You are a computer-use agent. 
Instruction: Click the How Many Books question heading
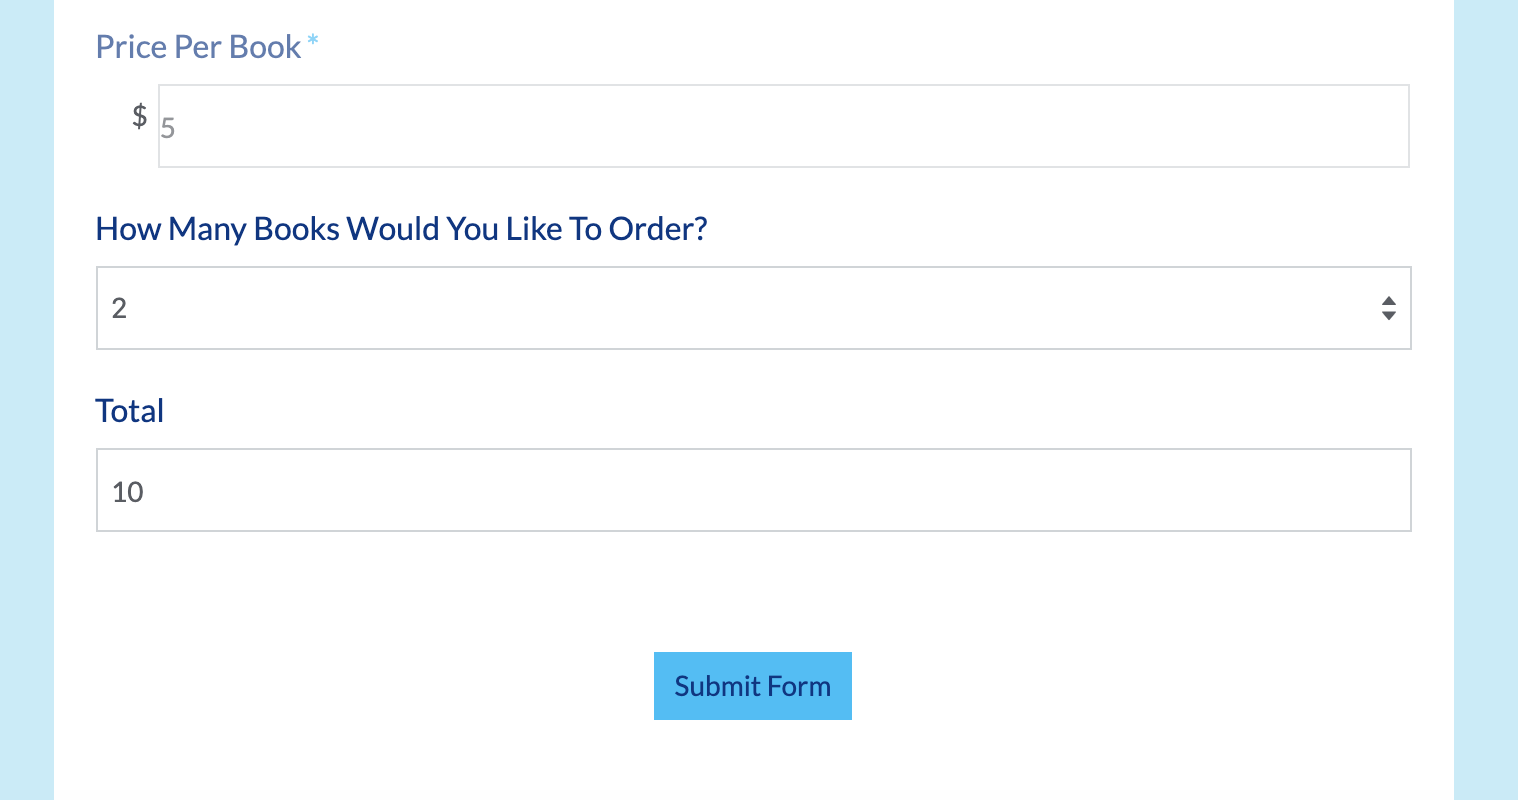coord(400,229)
